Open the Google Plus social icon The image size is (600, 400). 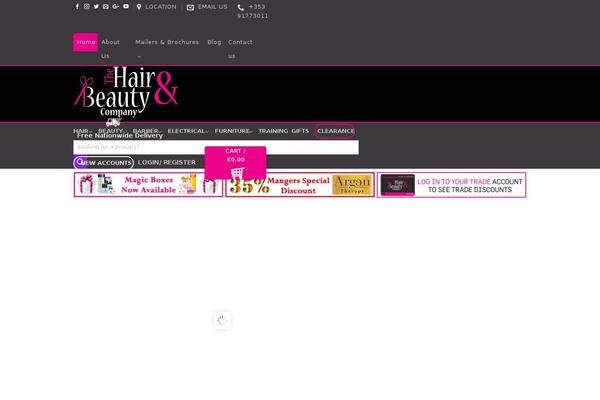point(116,7)
